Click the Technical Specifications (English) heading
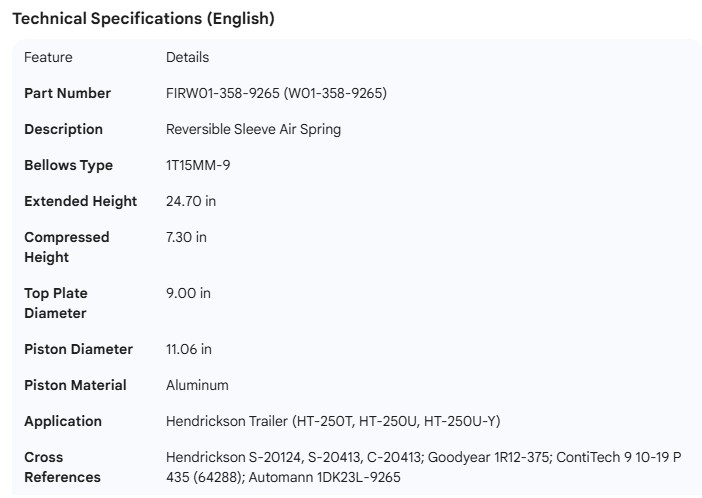Screen dimensions: 702x498 (x=143, y=19)
